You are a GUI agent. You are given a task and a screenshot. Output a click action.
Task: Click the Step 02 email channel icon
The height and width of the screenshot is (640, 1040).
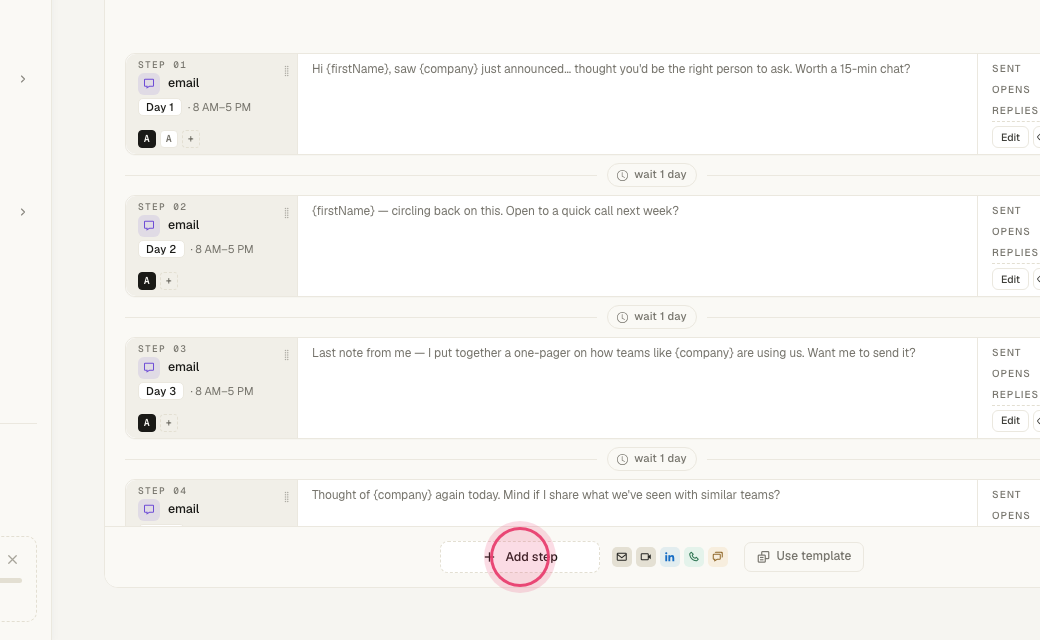(149, 225)
